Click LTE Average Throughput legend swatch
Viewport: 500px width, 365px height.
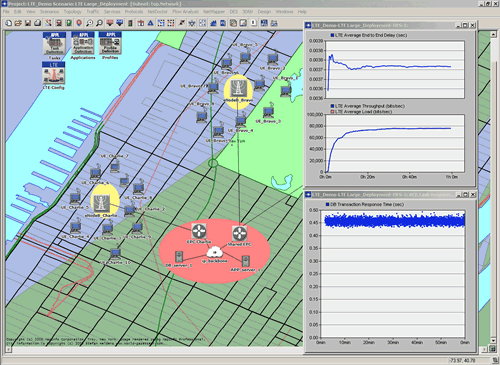click(332, 106)
